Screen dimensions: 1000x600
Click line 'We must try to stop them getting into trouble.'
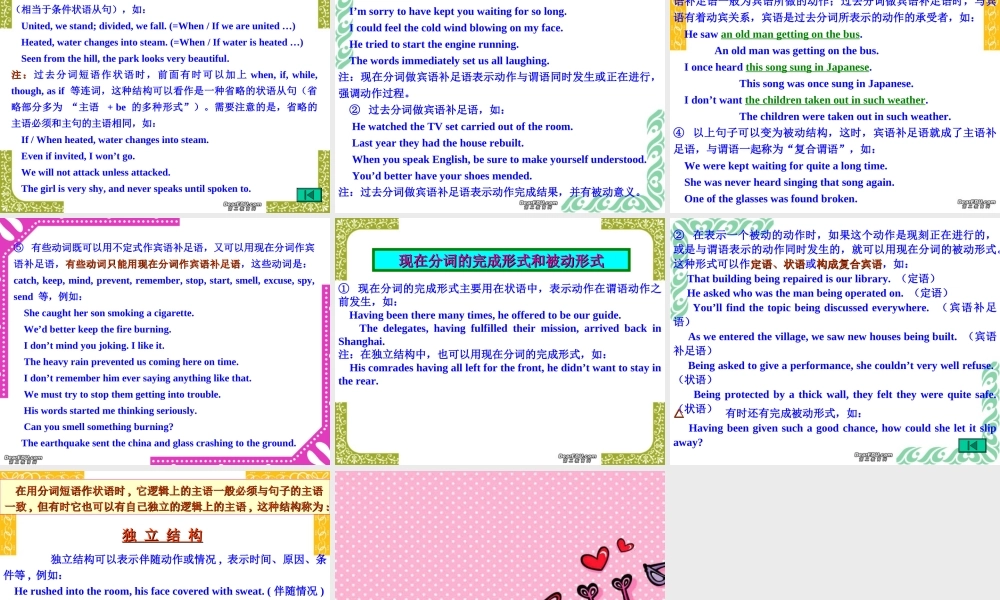122,395
